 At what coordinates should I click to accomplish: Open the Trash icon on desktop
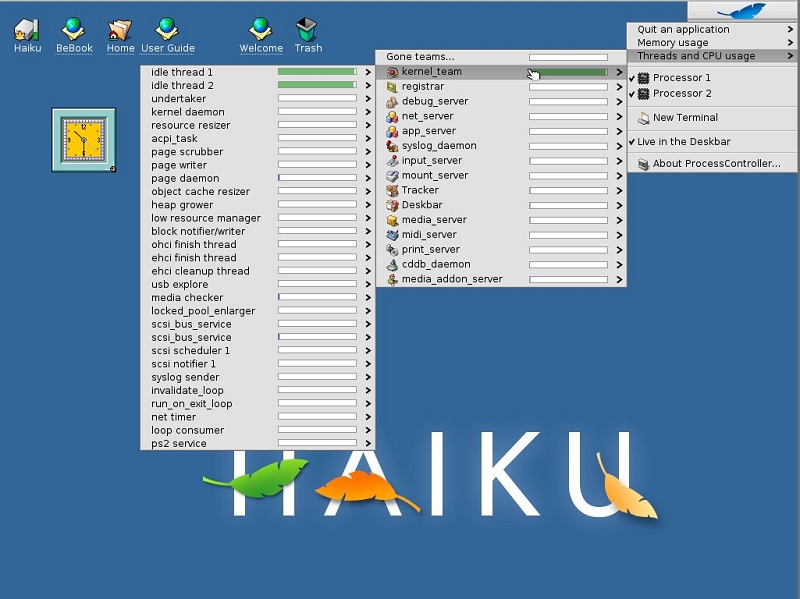click(x=307, y=30)
